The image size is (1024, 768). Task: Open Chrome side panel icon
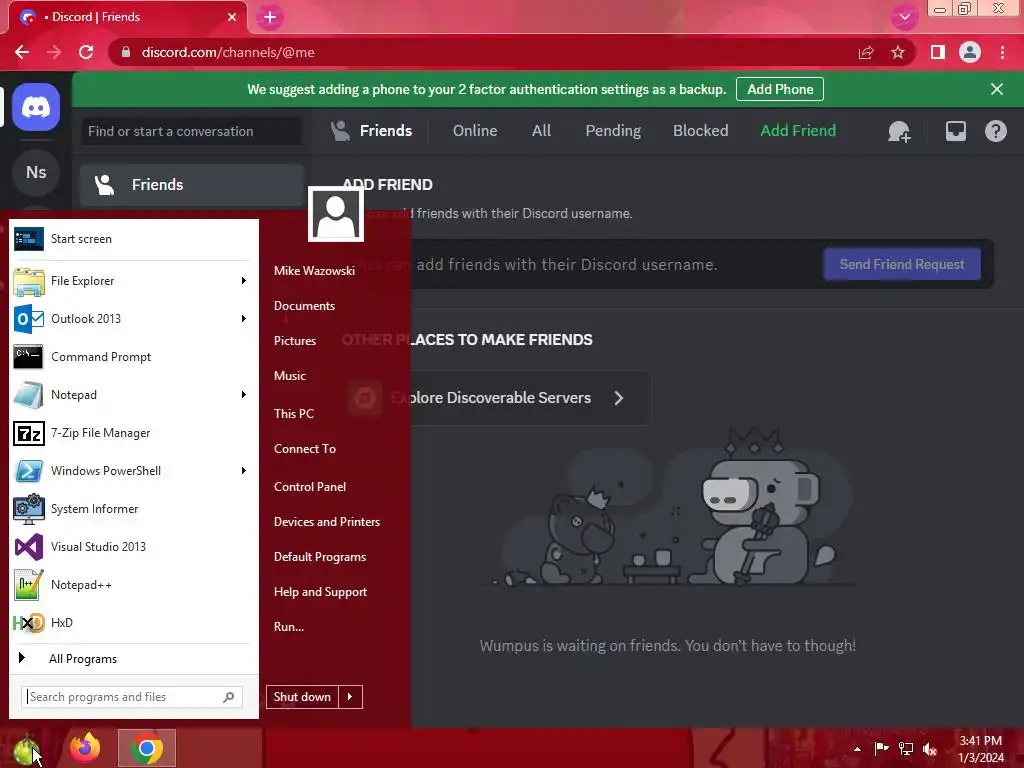pos(938,52)
